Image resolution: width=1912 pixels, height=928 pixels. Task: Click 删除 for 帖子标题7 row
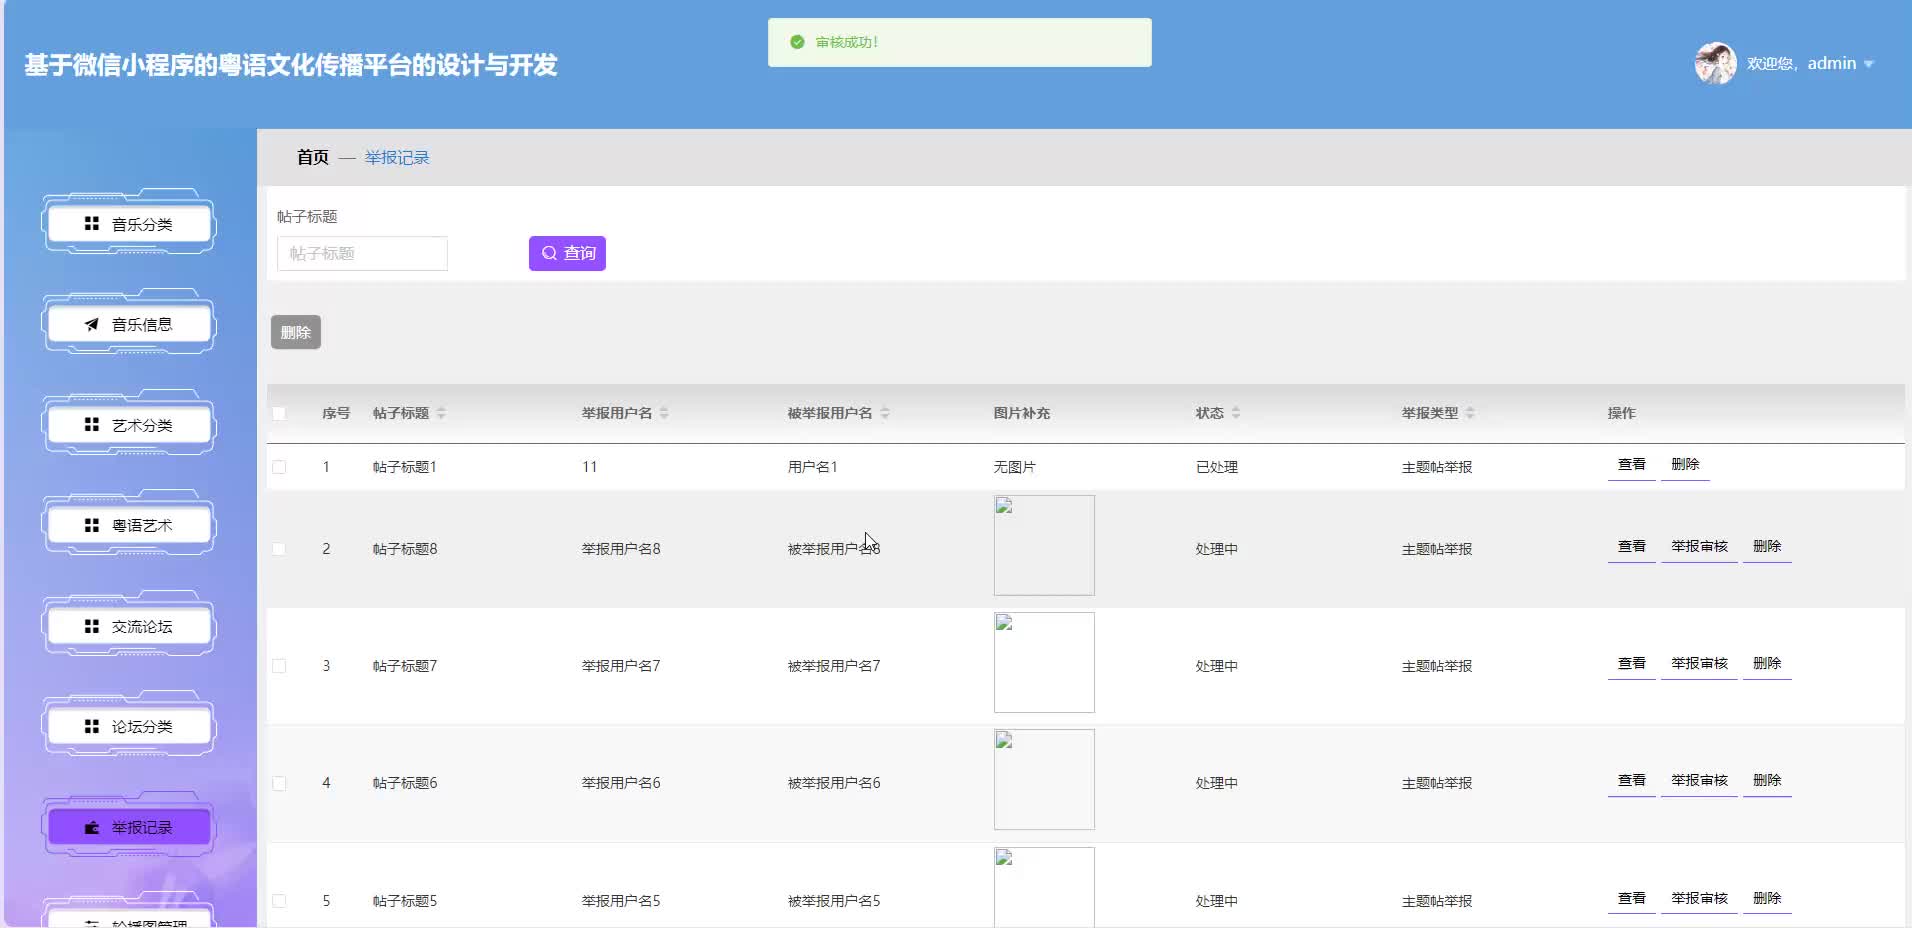[1767, 664]
